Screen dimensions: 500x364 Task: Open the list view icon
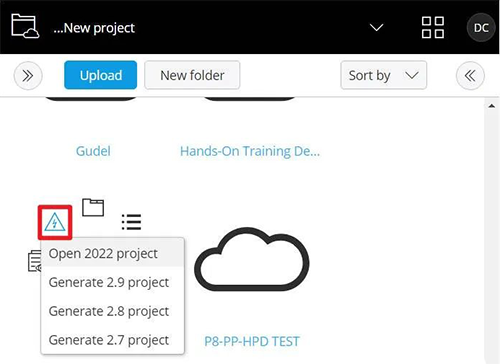tap(131, 222)
